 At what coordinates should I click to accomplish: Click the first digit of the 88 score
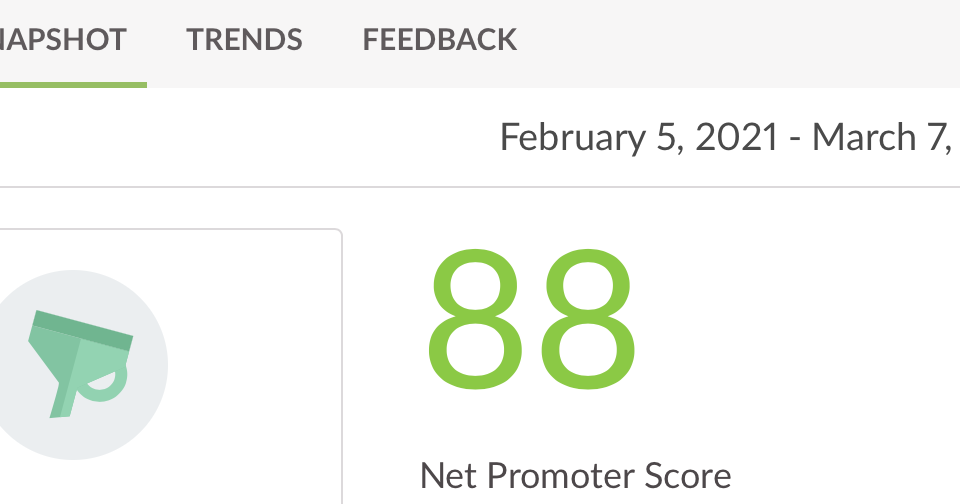point(476,319)
